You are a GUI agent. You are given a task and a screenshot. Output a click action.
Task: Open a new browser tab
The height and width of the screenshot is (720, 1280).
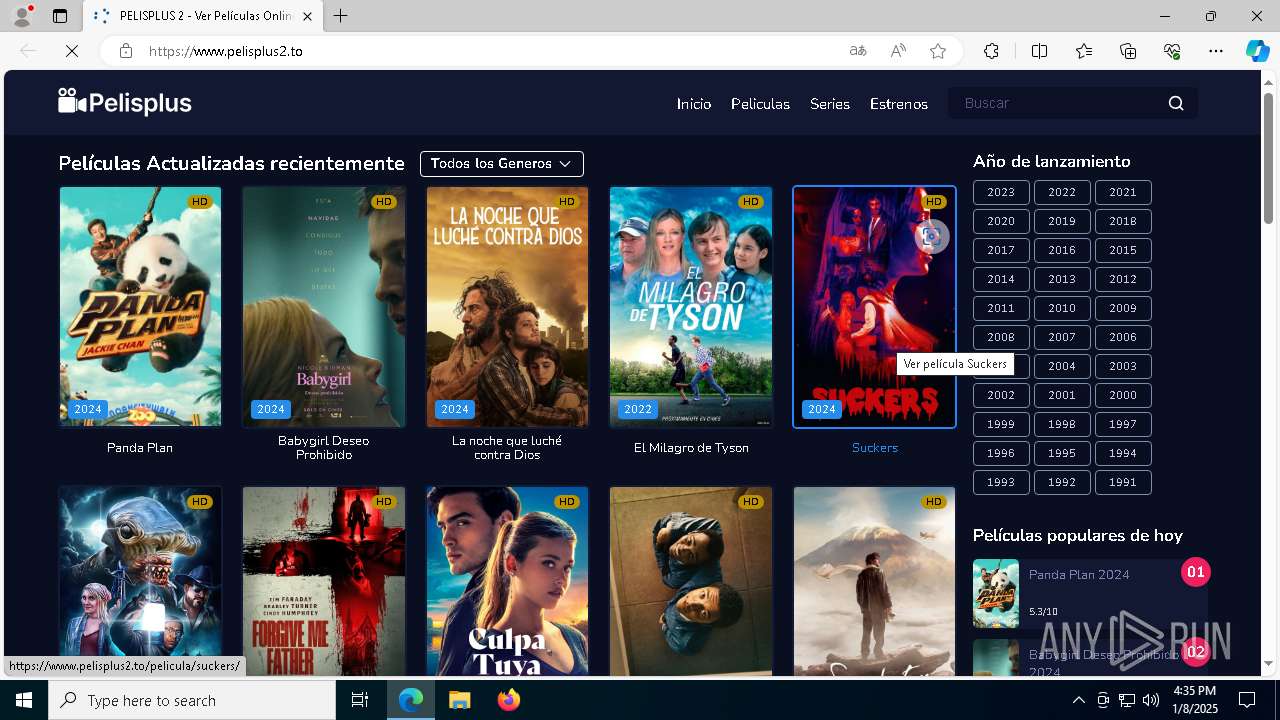coord(340,16)
